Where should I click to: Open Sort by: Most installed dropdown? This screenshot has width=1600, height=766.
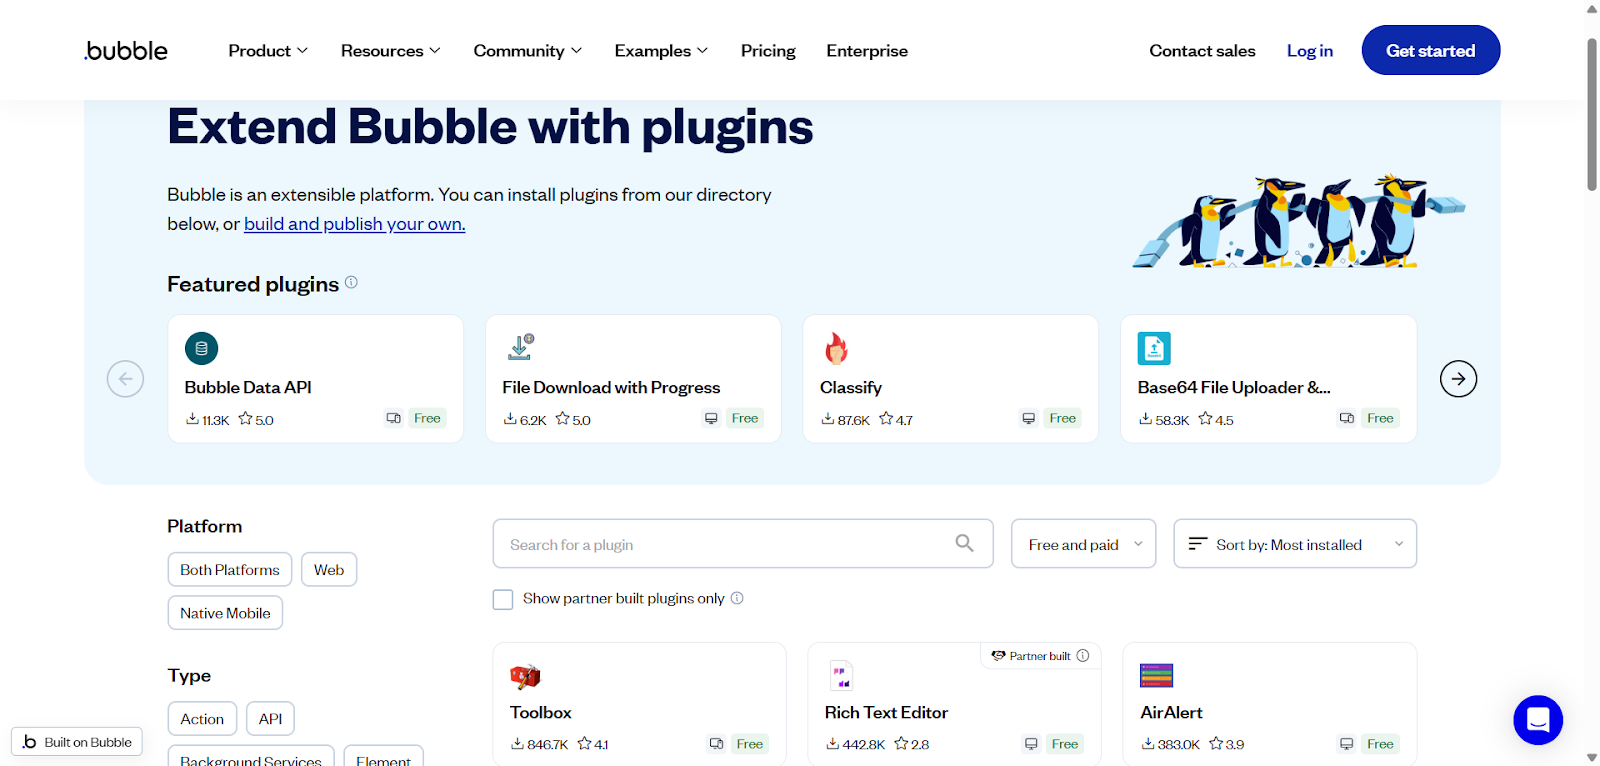1295,544
